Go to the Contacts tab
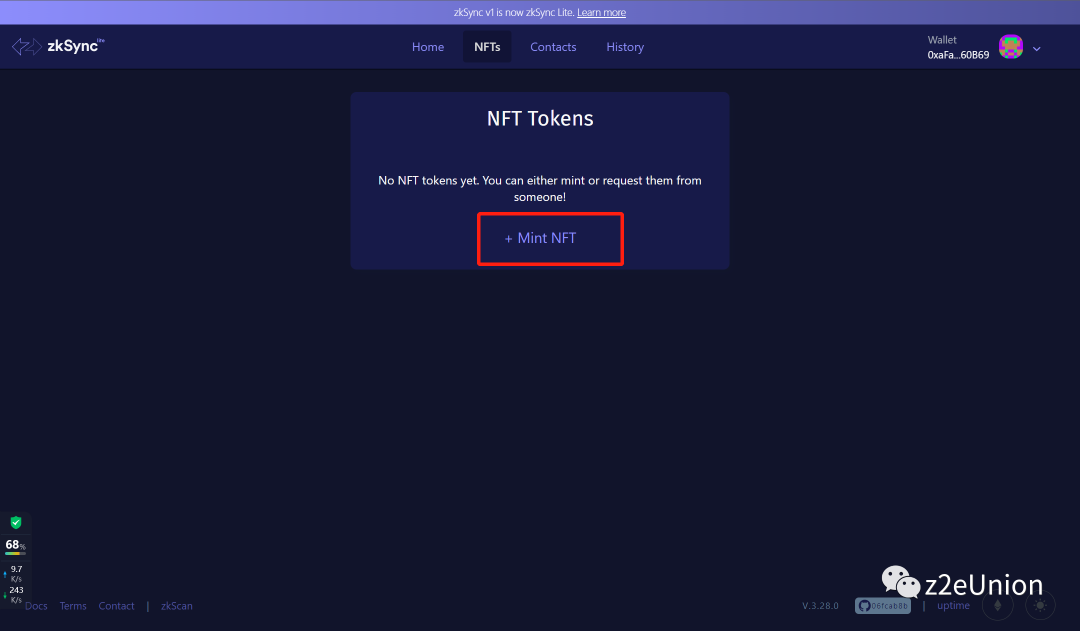The width and height of the screenshot is (1080, 631). 553,47
